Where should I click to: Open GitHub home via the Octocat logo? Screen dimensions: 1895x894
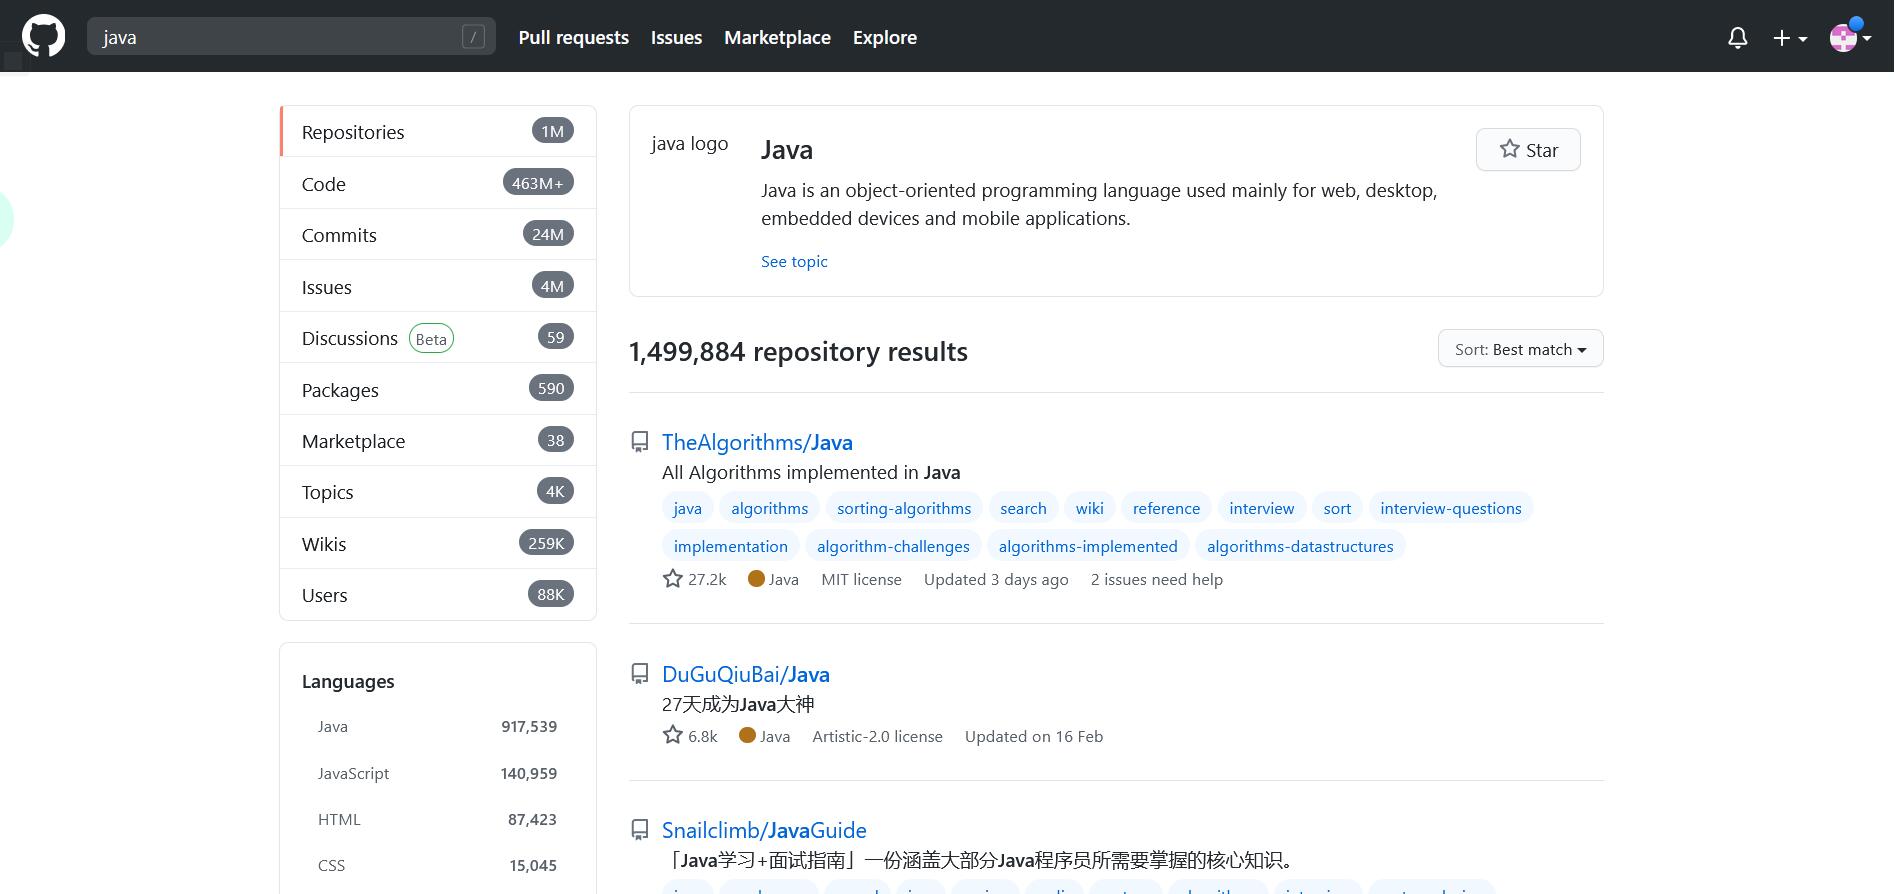coord(43,37)
